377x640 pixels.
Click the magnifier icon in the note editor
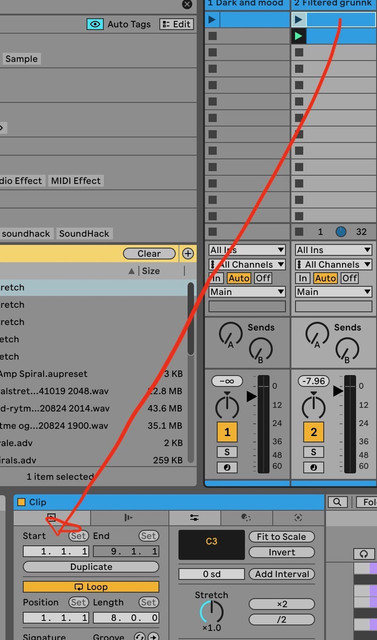337,502
